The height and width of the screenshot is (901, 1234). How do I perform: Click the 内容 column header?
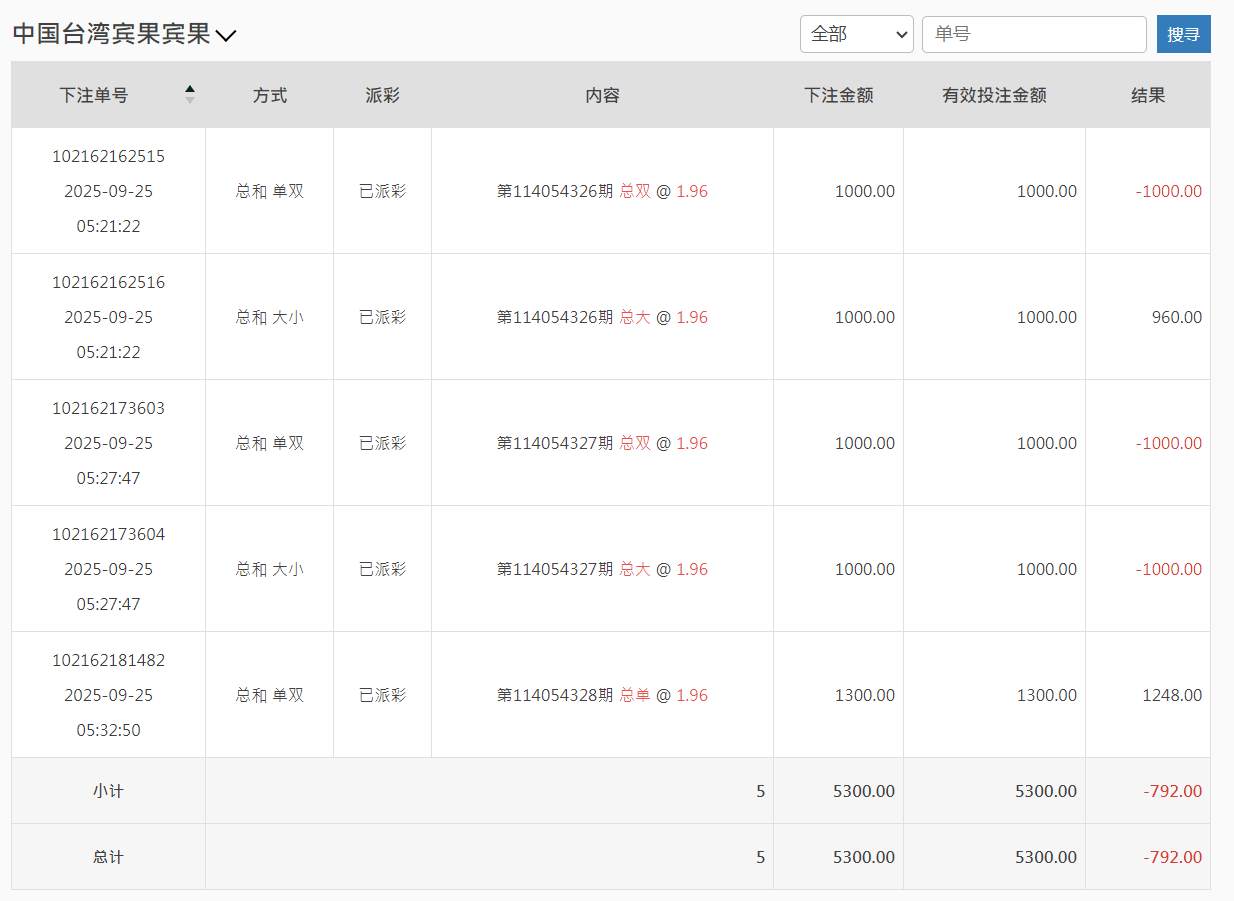click(x=602, y=95)
